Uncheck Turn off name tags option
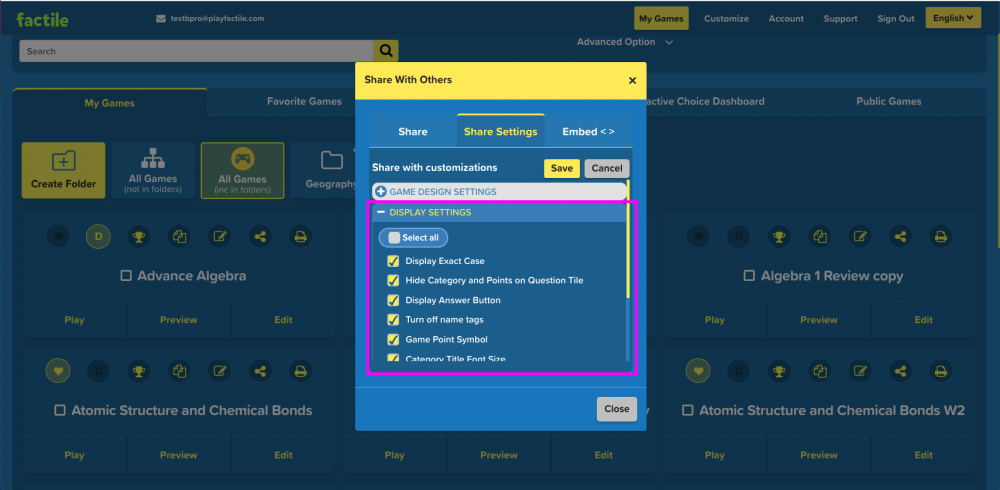Screen dimensions: 1000x490 click(x=393, y=320)
